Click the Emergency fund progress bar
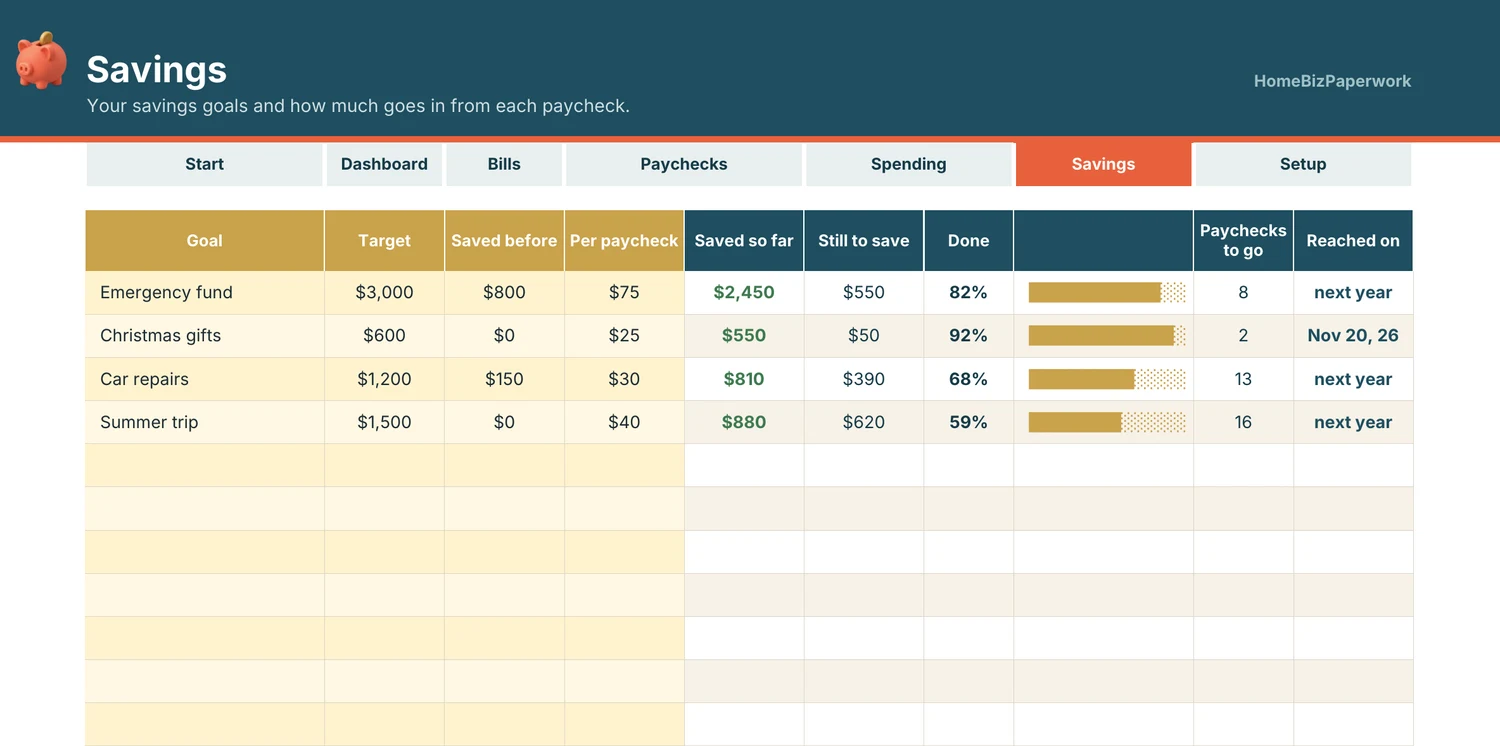 point(1107,293)
